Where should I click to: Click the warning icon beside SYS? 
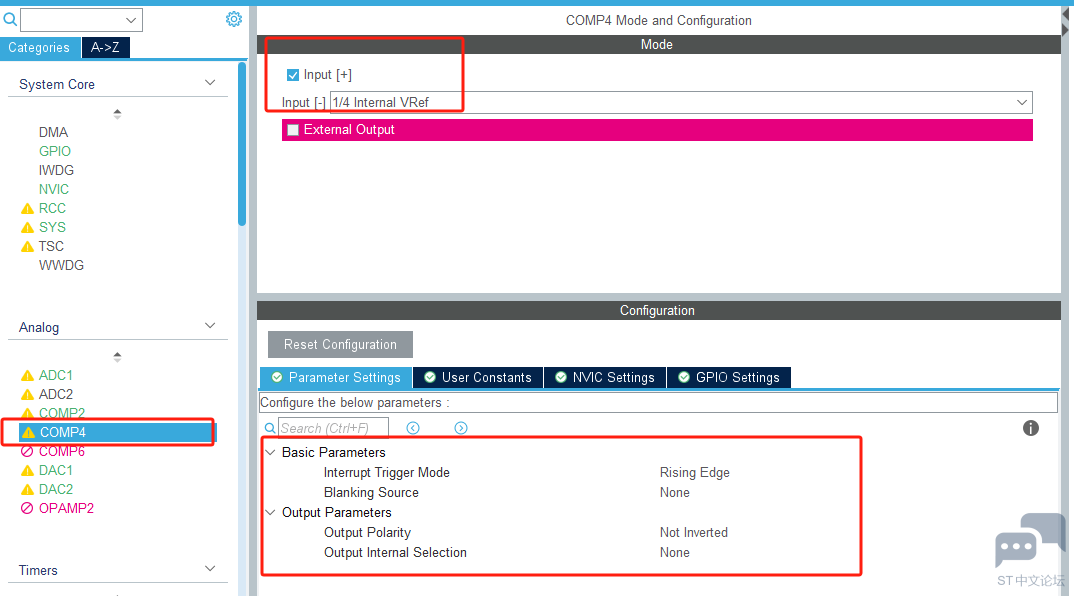click(27, 227)
